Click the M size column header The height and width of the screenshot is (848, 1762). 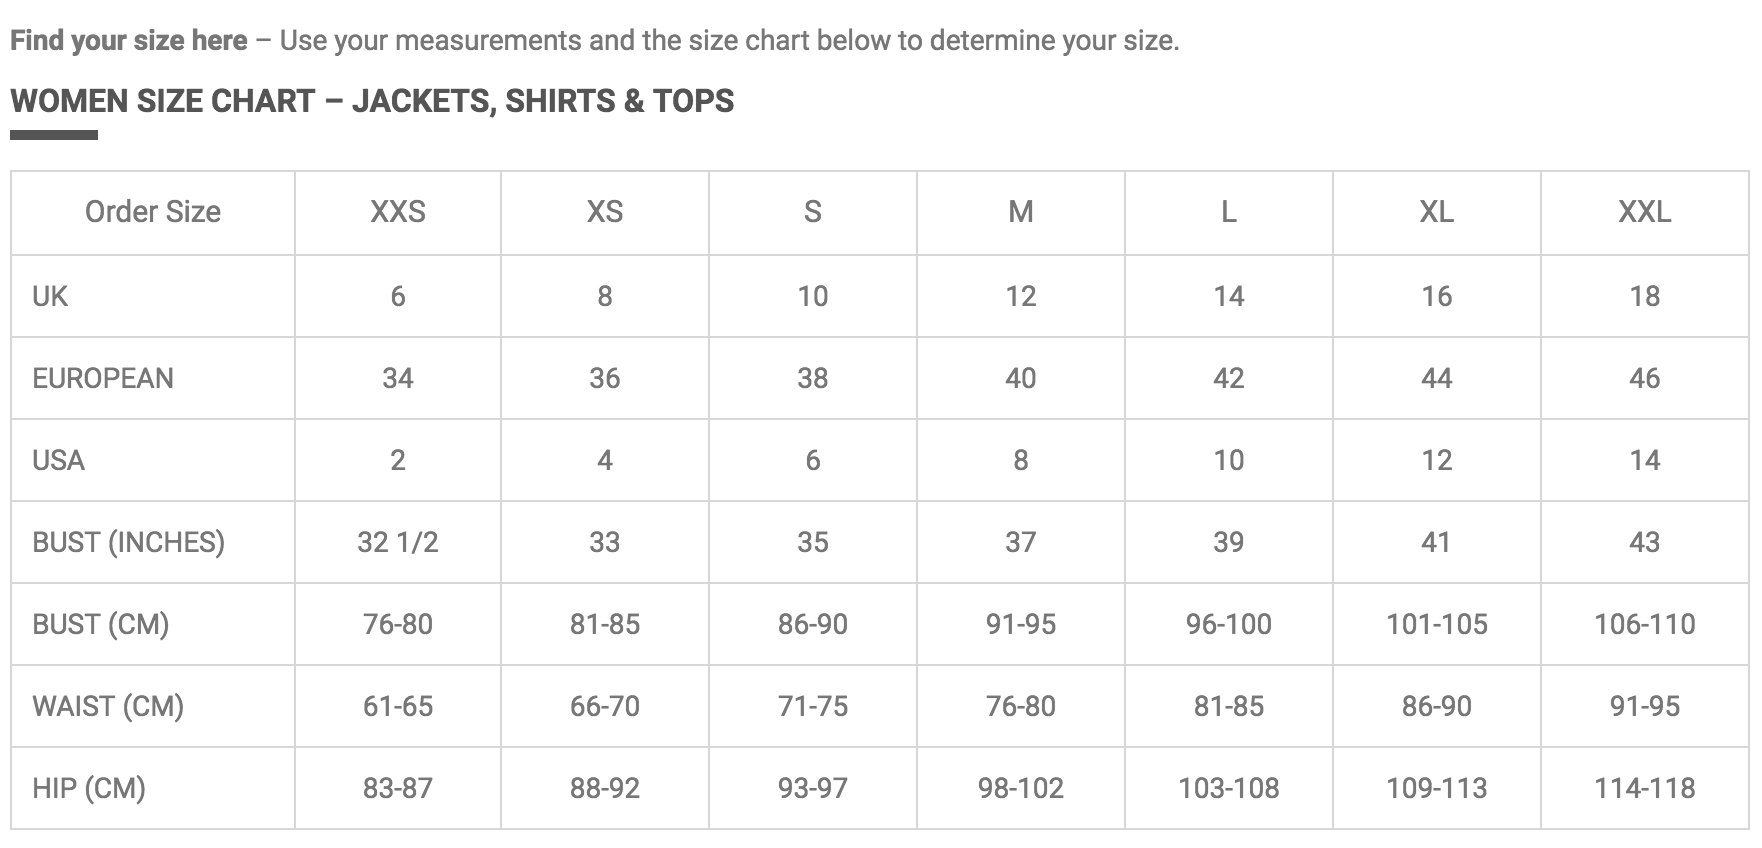[x=1021, y=212]
